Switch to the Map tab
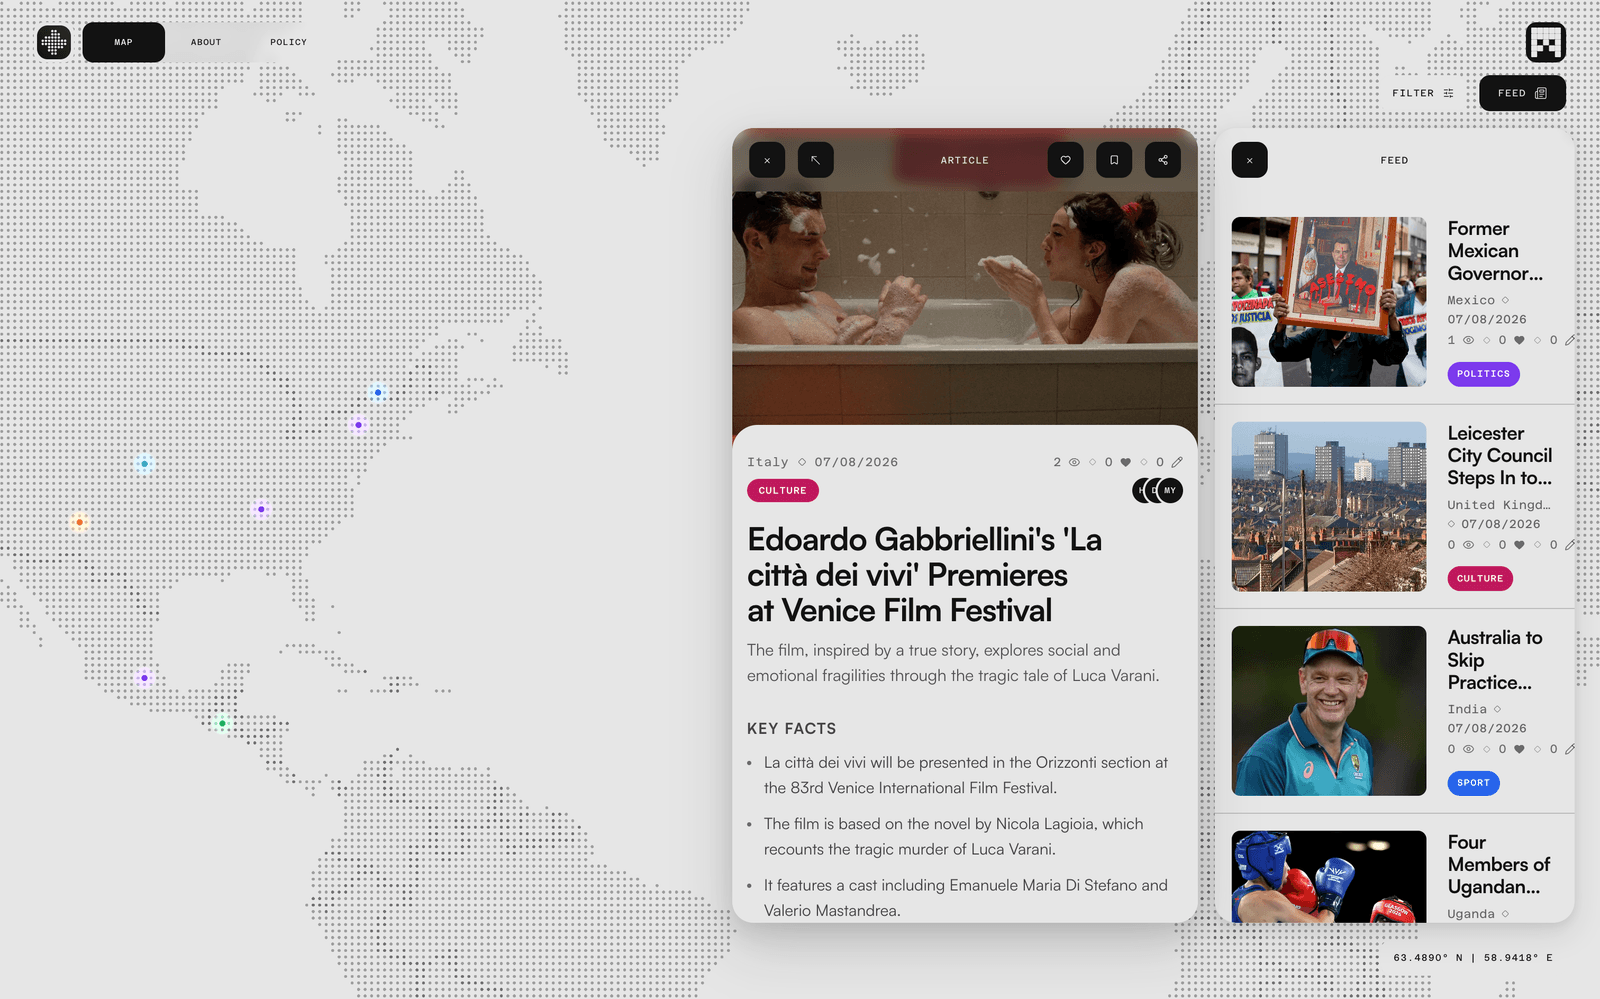Image resolution: width=1600 pixels, height=999 pixels. [123, 42]
